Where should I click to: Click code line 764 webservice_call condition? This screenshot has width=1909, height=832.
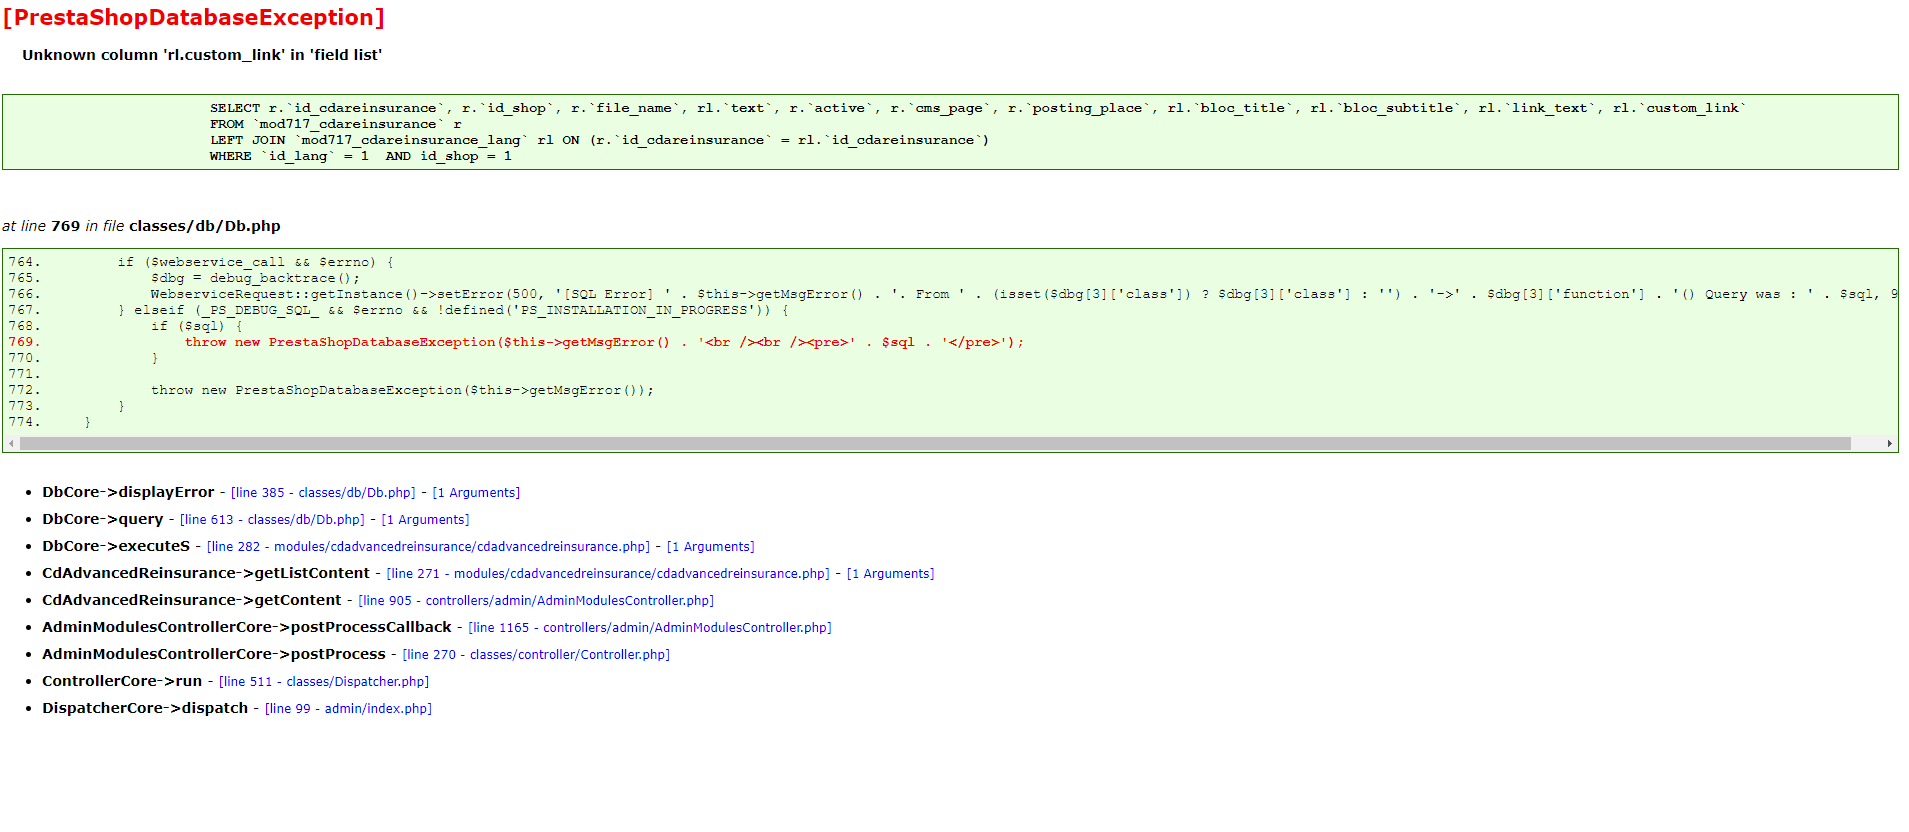(x=255, y=262)
